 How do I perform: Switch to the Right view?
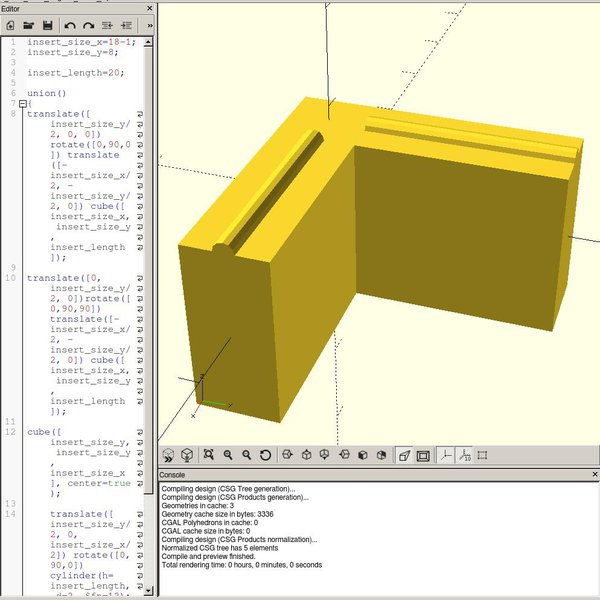287,455
